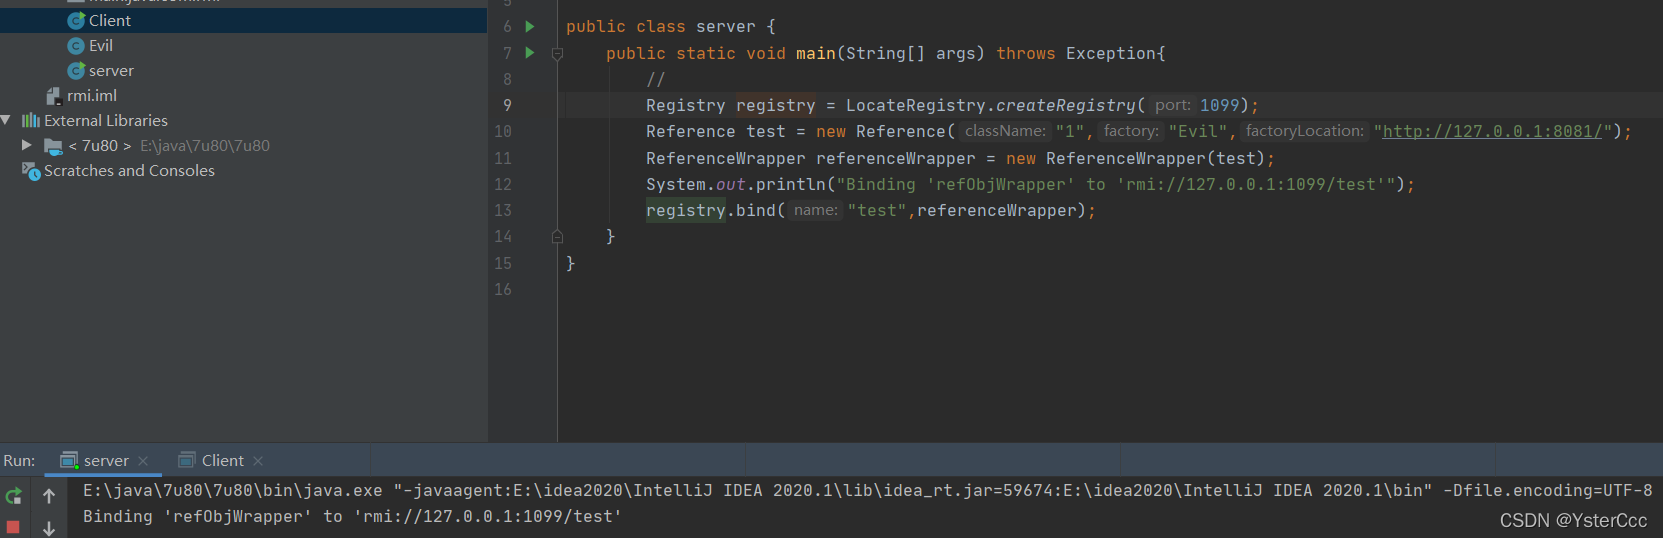Screen dimensions: 1663x538
Task: Click the up arrow in run console
Action: [49, 495]
